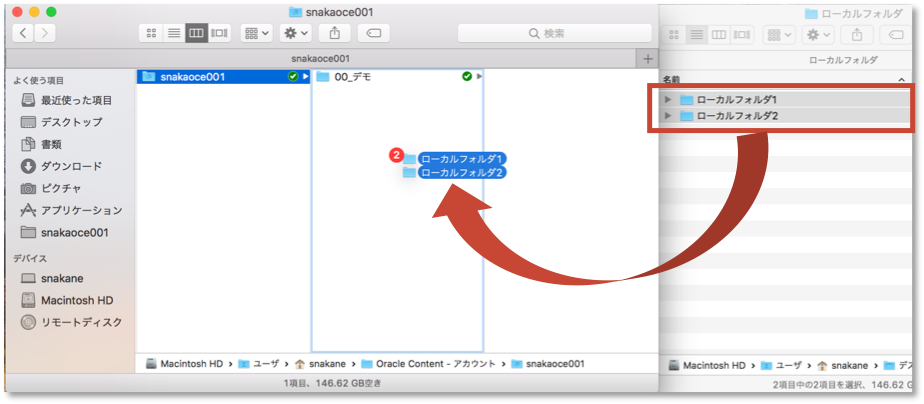Click Oracle Content - アカウント in path bar
The height and width of the screenshot is (404, 924).
(x=435, y=364)
